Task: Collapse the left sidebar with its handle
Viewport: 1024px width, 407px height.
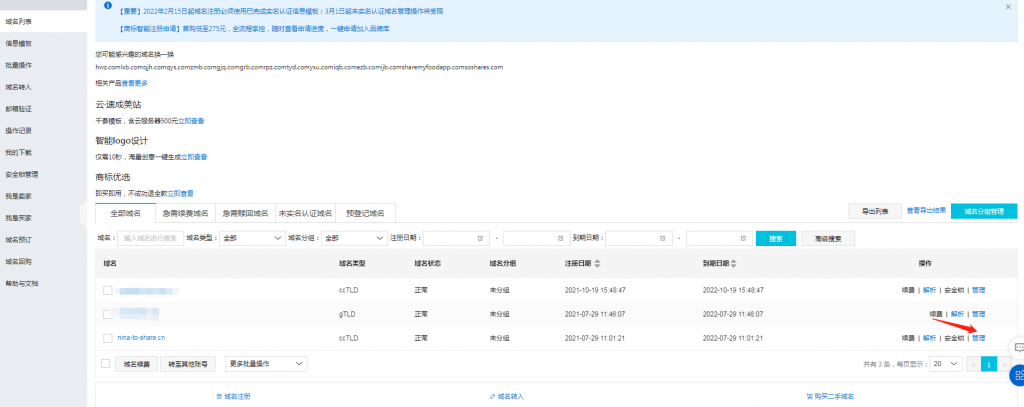Action: (x=84, y=213)
